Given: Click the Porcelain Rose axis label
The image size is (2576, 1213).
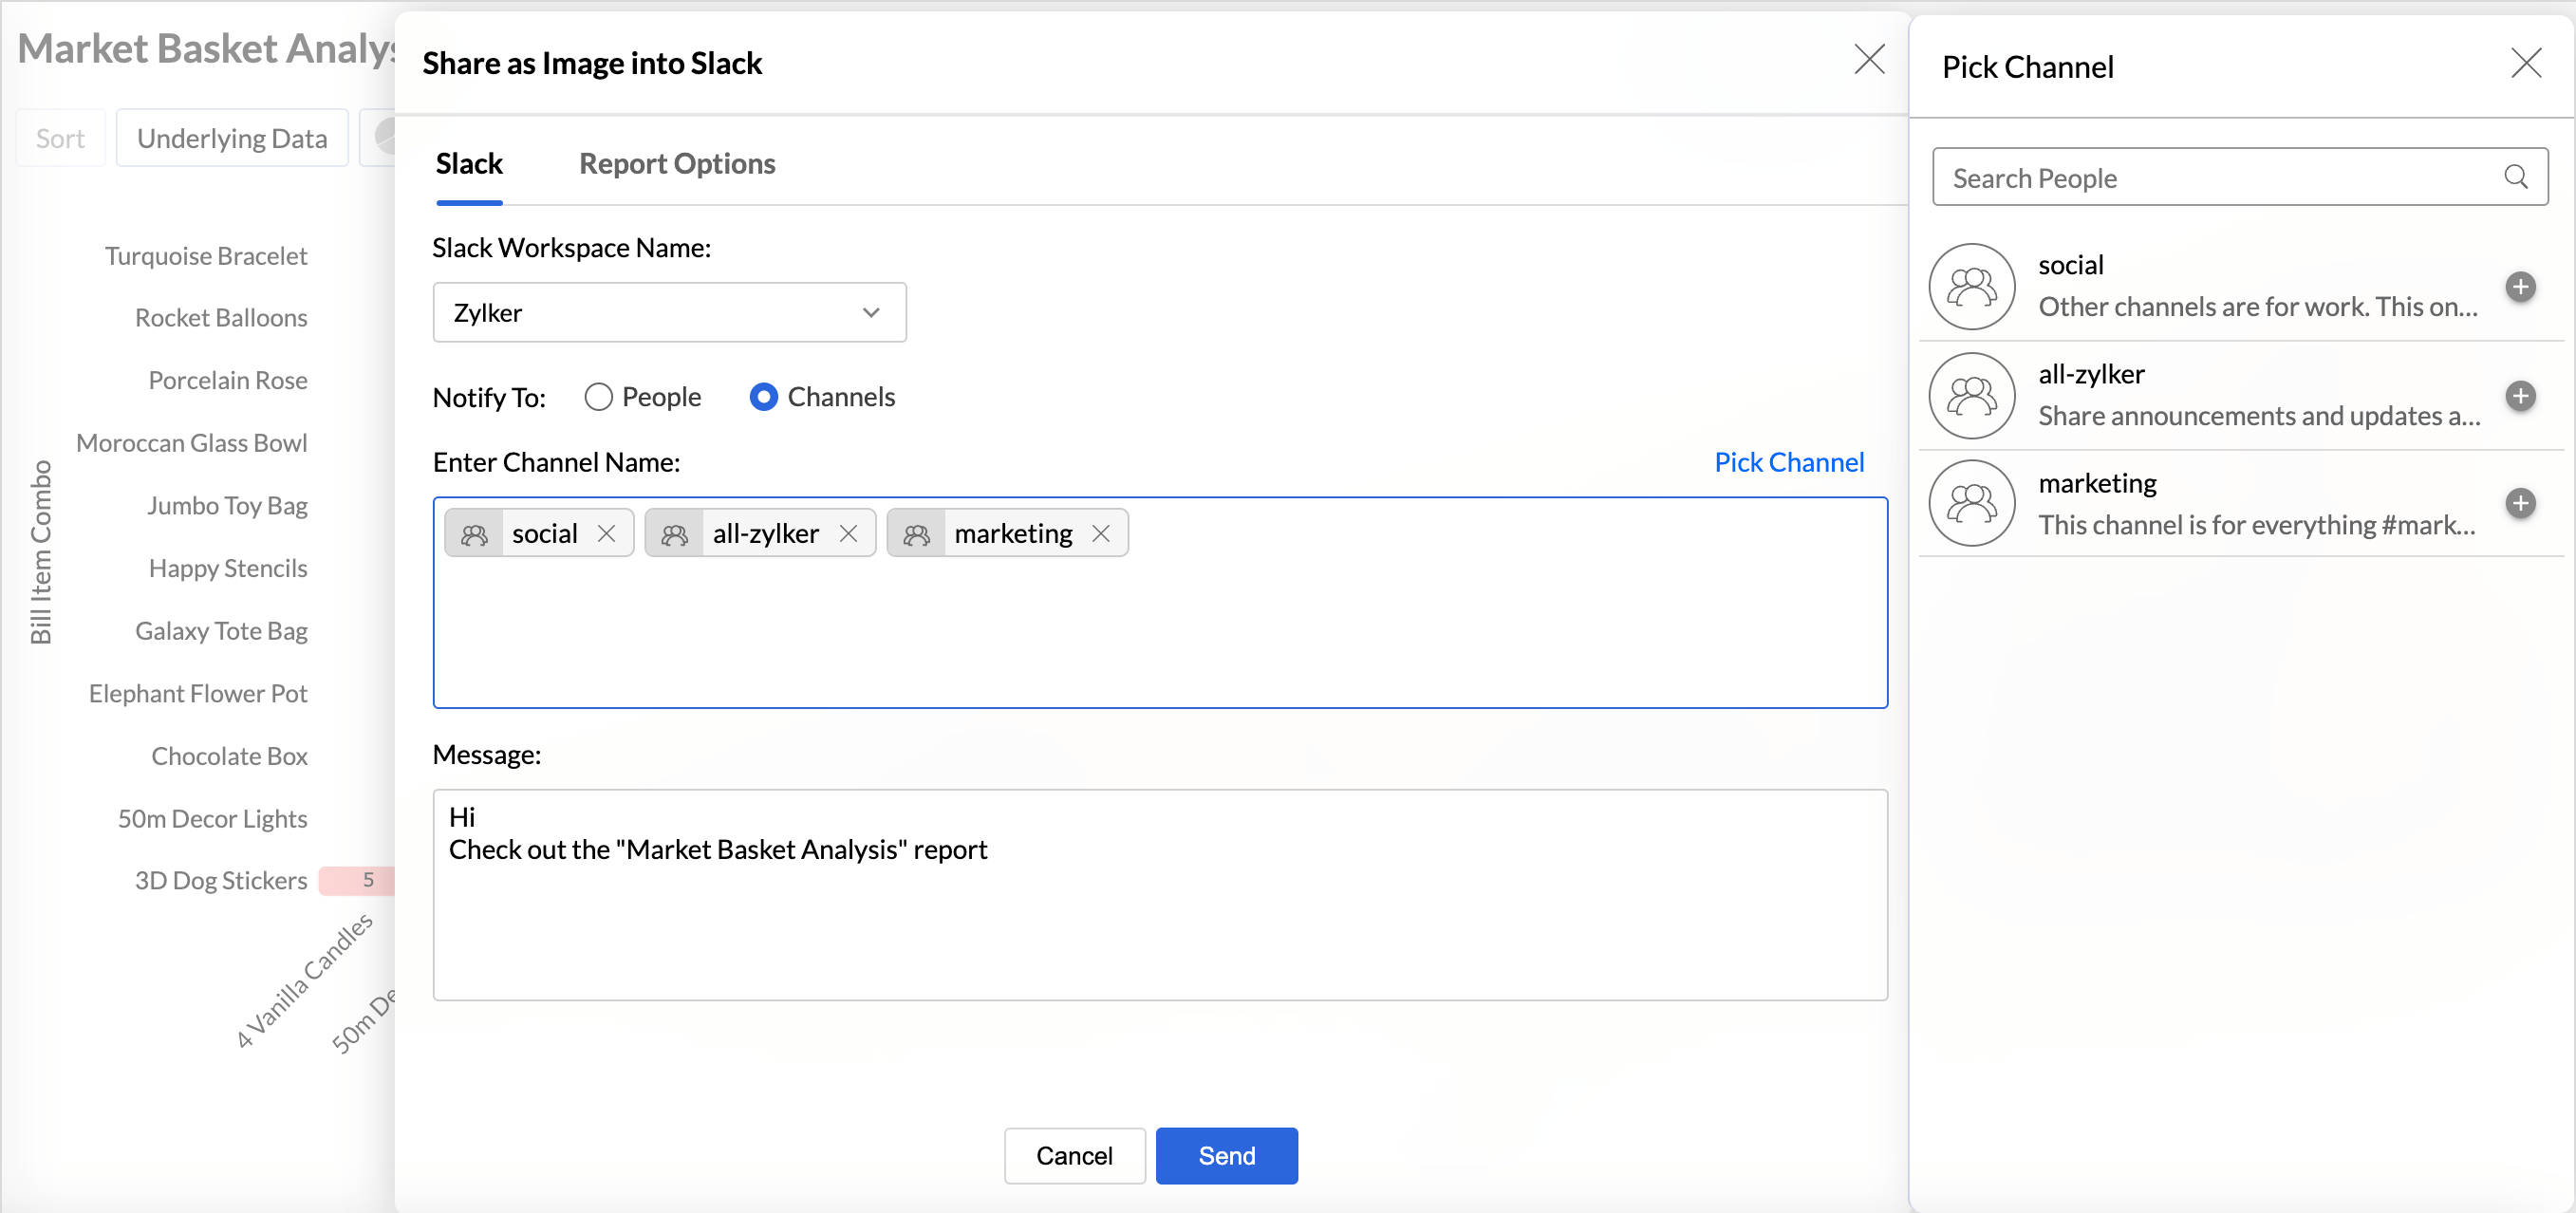Looking at the screenshot, I should pos(228,380).
